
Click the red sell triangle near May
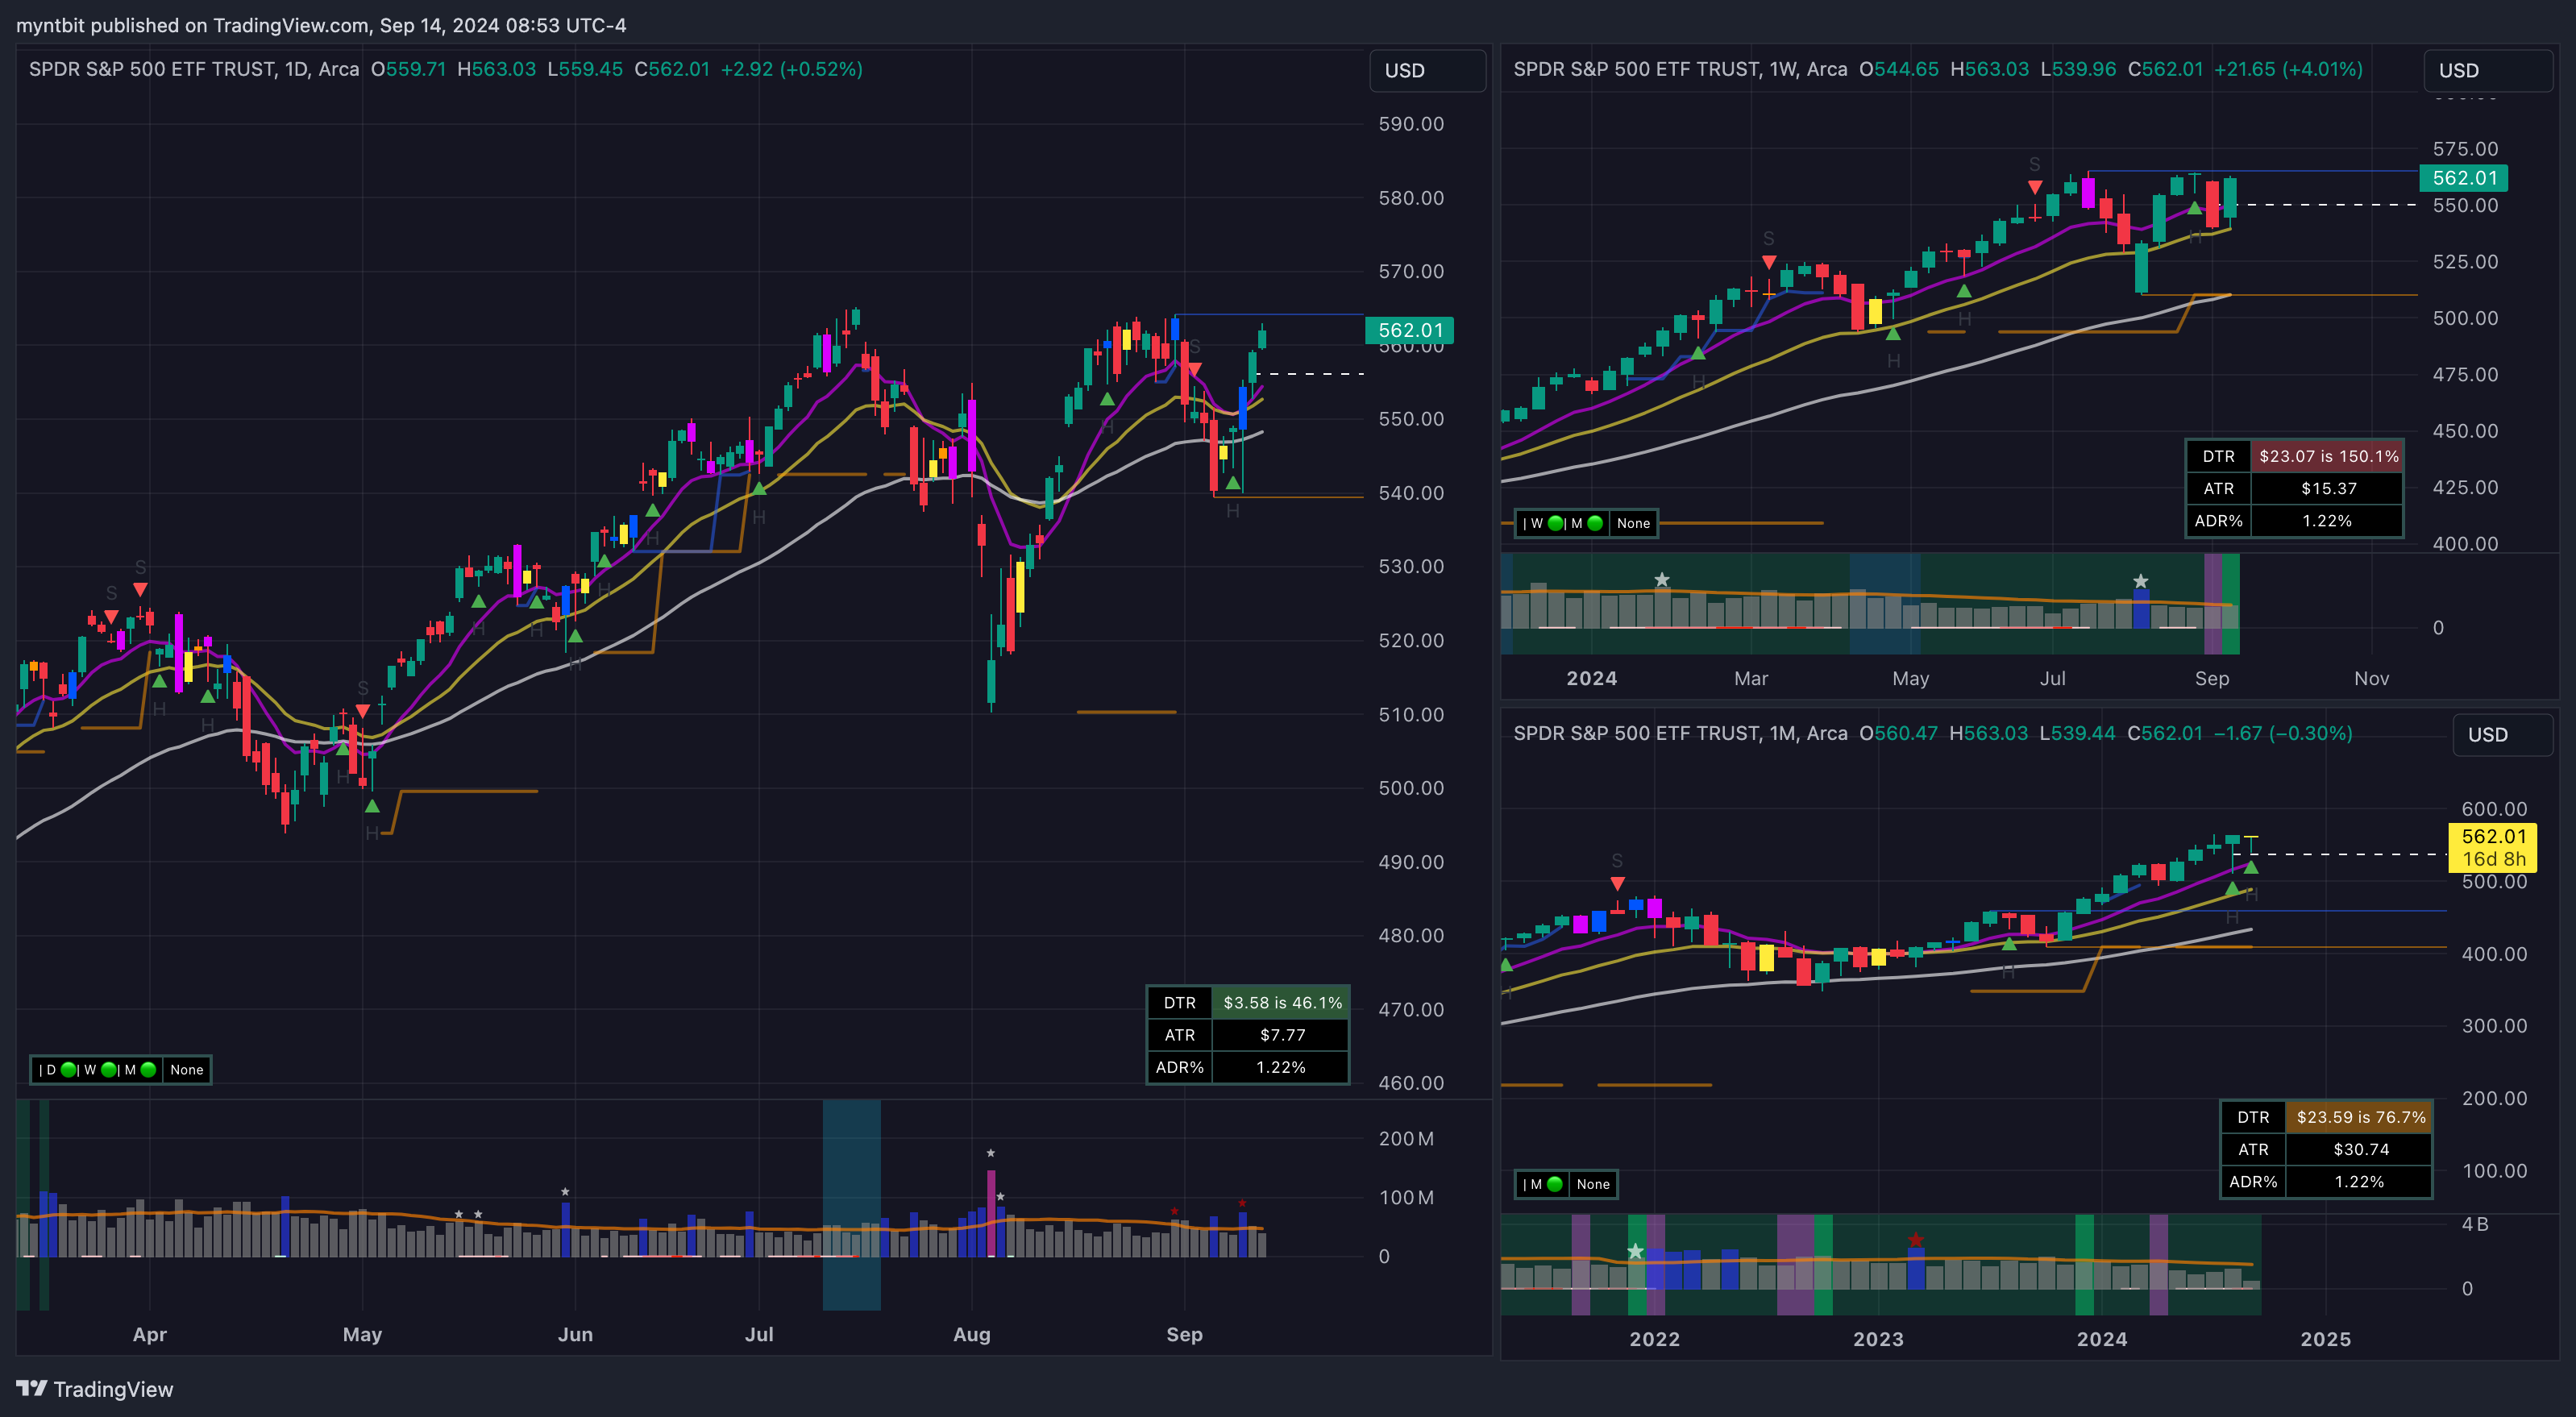point(363,711)
